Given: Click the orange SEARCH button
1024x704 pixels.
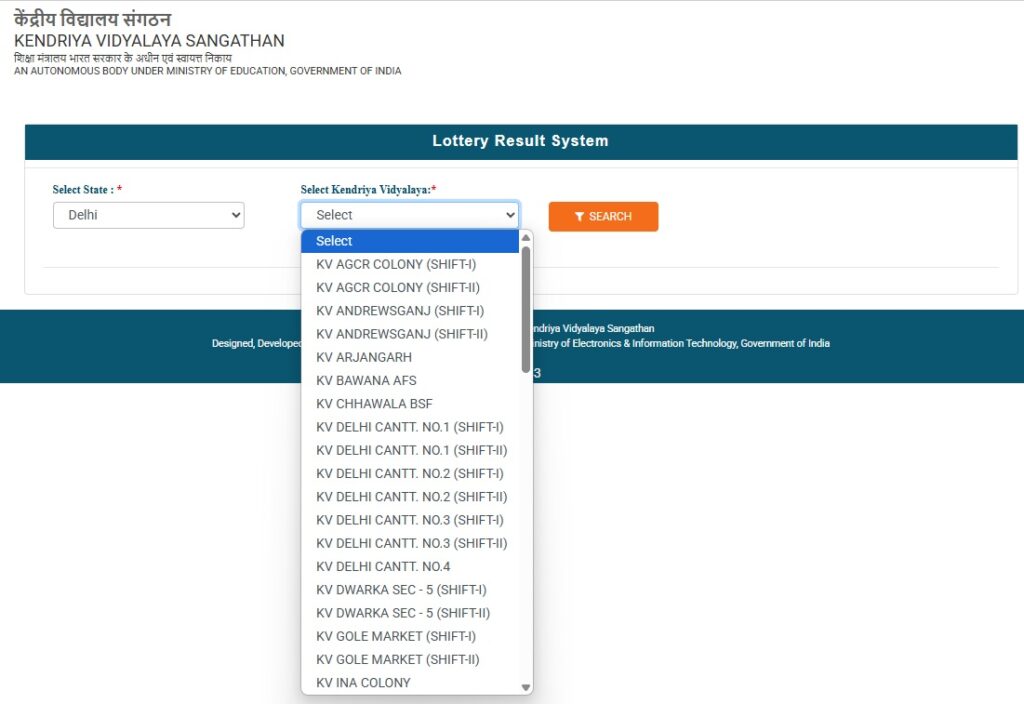Looking at the screenshot, I should pyautogui.click(x=603, y=216).
